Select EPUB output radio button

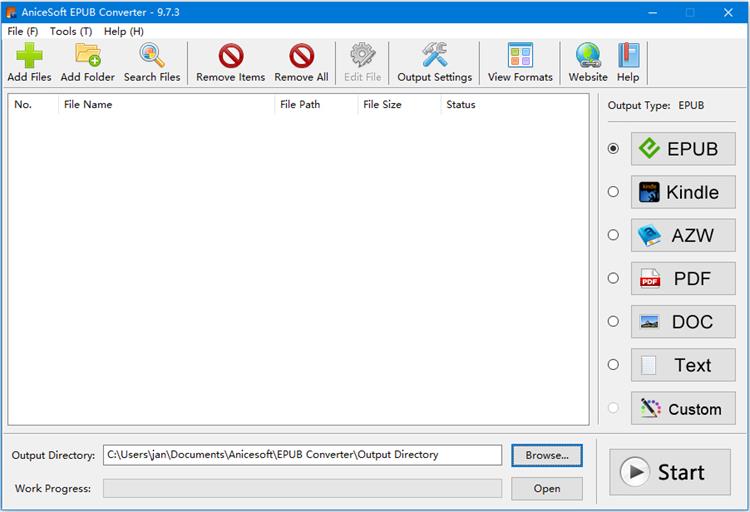coord(613,149)
